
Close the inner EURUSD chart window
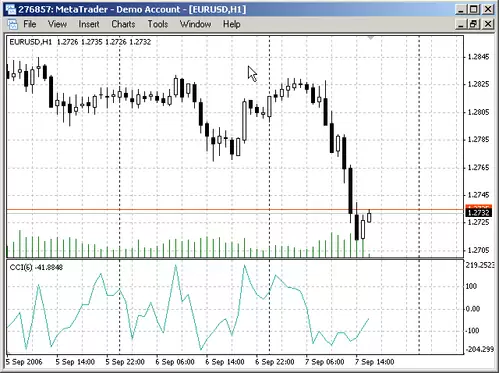488,24
